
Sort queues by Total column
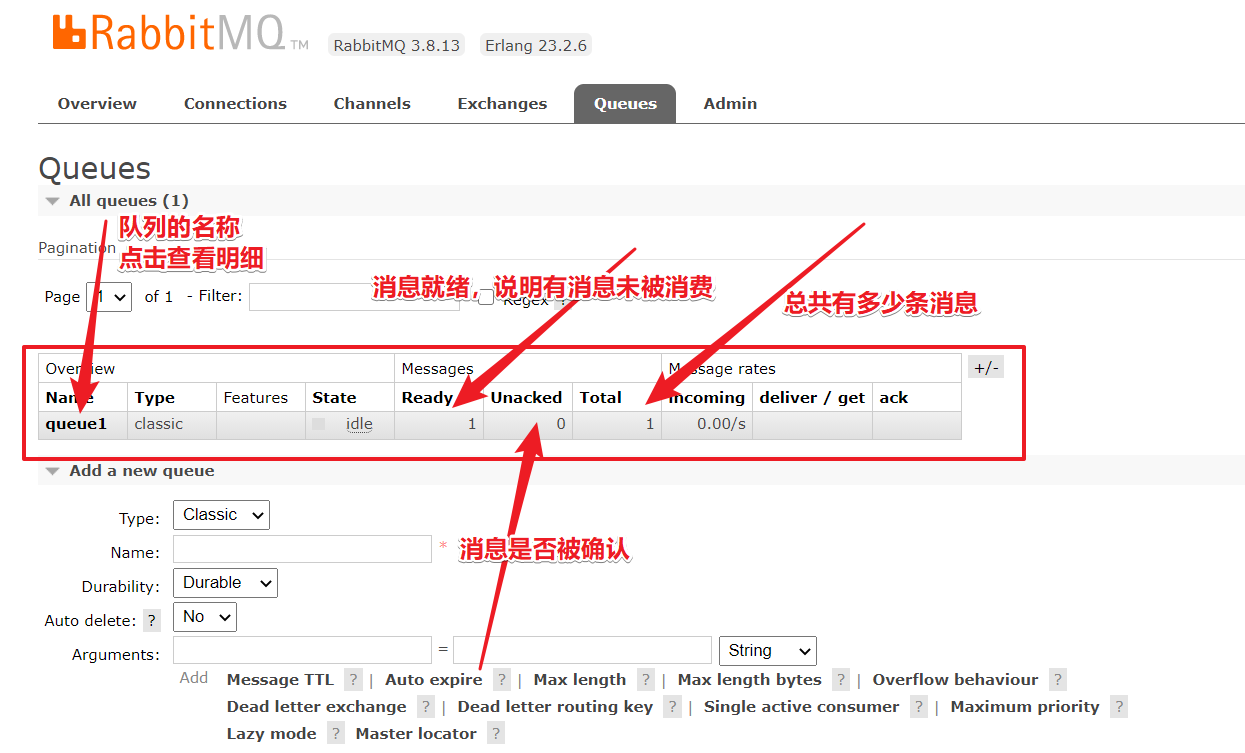pyautogui.click(x=600, y=398)
